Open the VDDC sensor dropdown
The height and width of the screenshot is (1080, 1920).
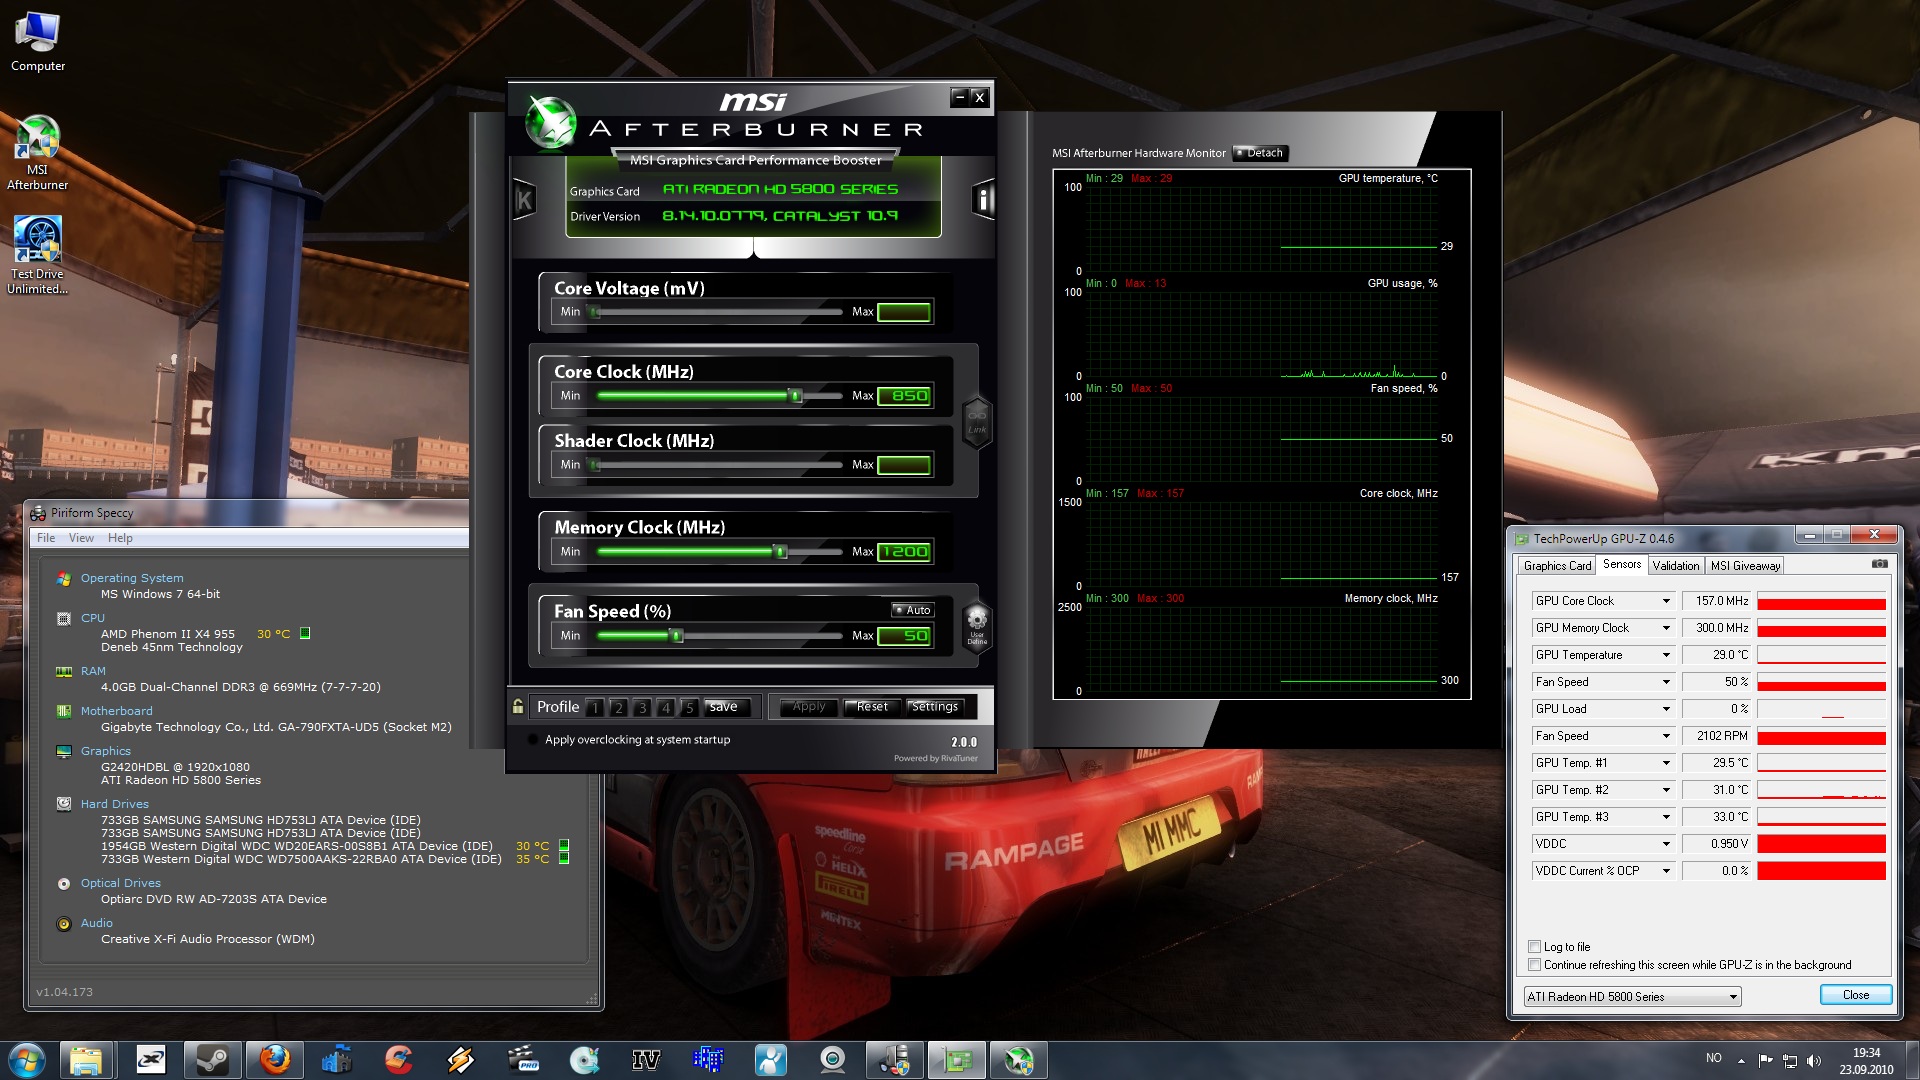pos(1666,844)
